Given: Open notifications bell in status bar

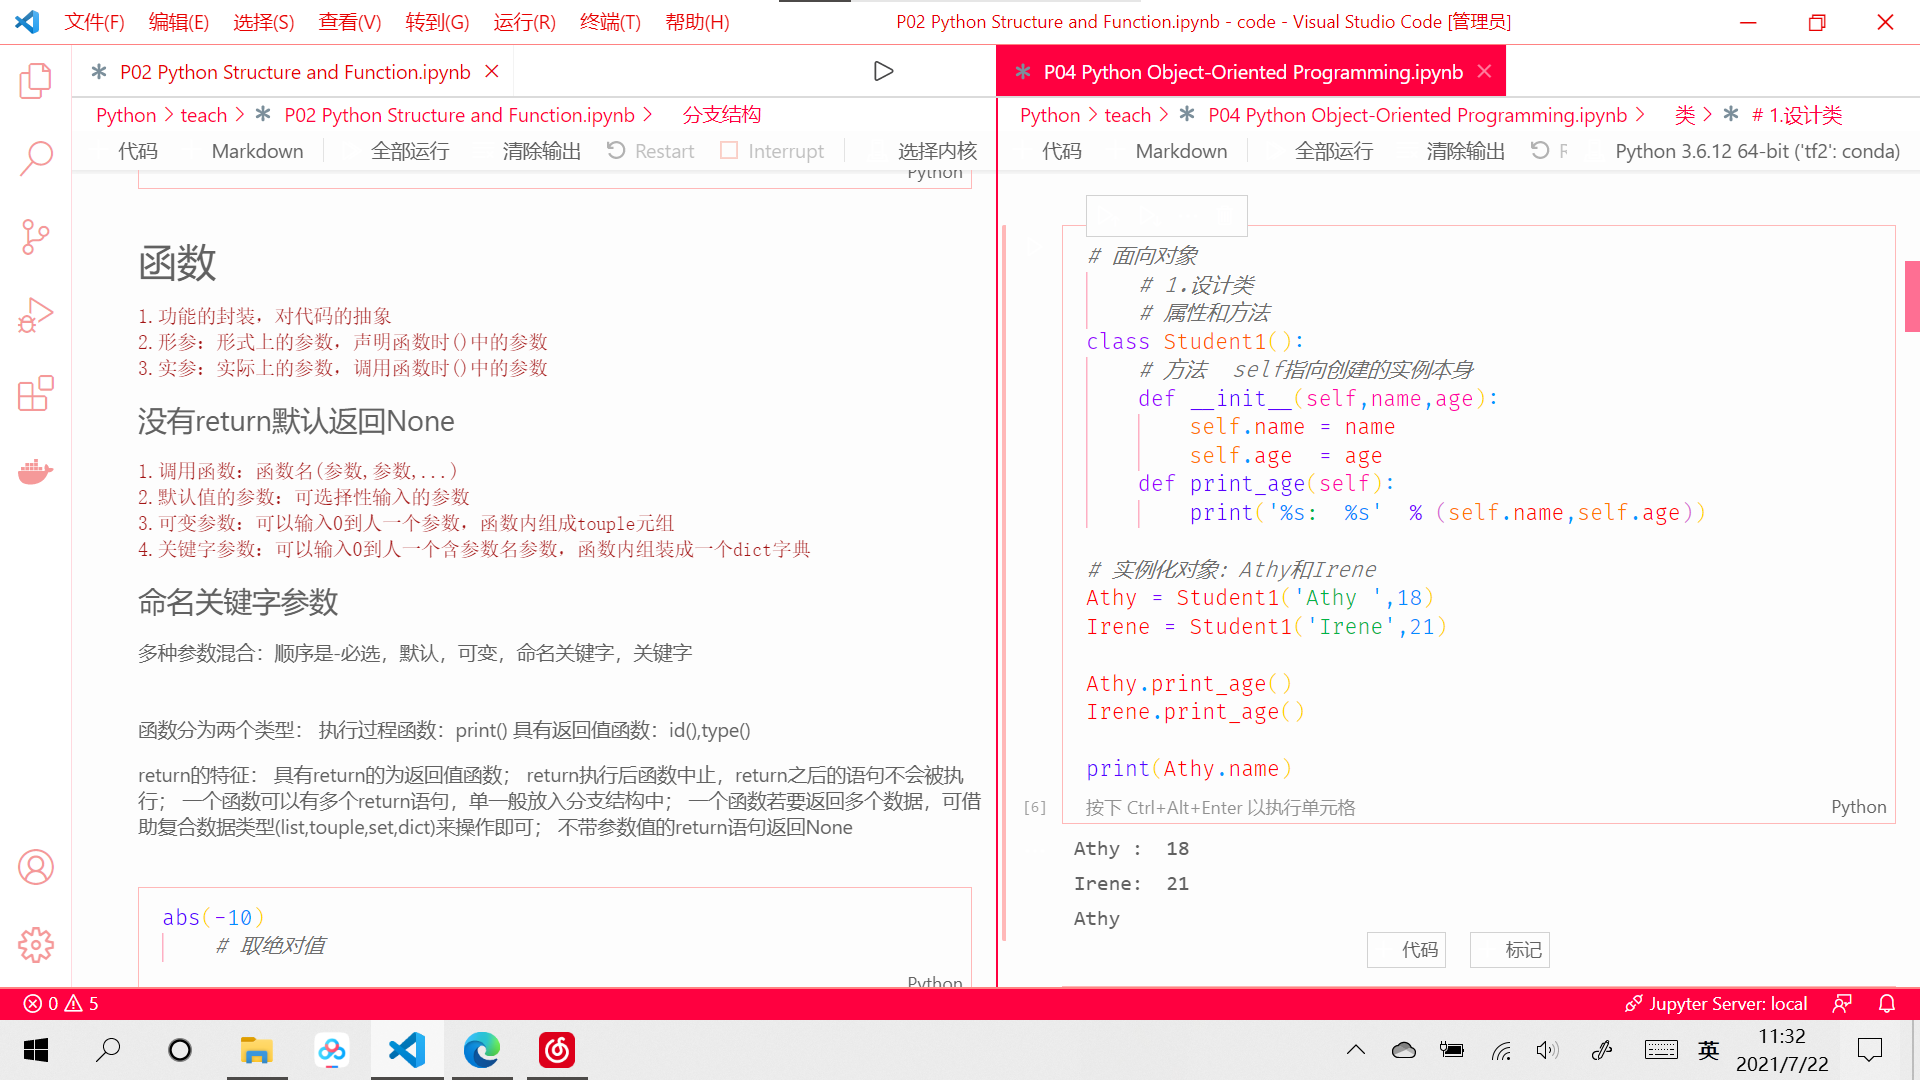Looking at the screenshot, I should click(x=1885, y=1003).
